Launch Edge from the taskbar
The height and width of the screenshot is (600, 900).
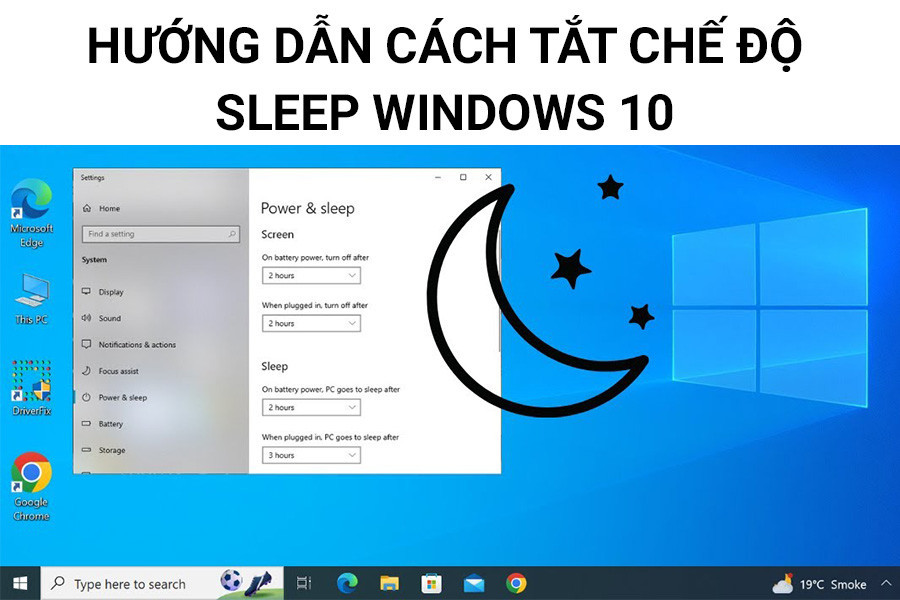(347, 583)
